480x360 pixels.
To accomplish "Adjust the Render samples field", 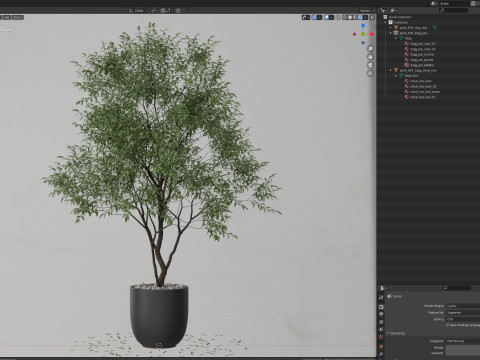I will coord(463,348).
